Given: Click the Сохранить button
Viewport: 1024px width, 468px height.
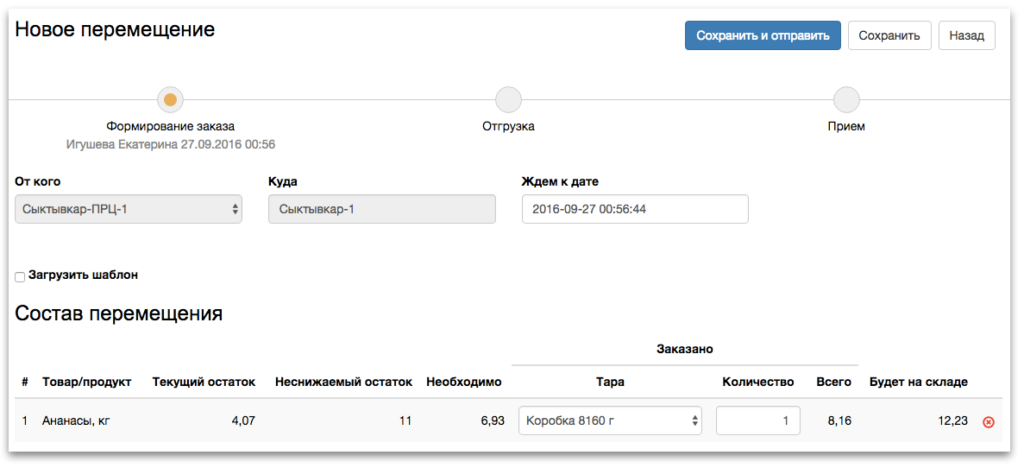Looking at the screenshot, I should click(889, 35).
